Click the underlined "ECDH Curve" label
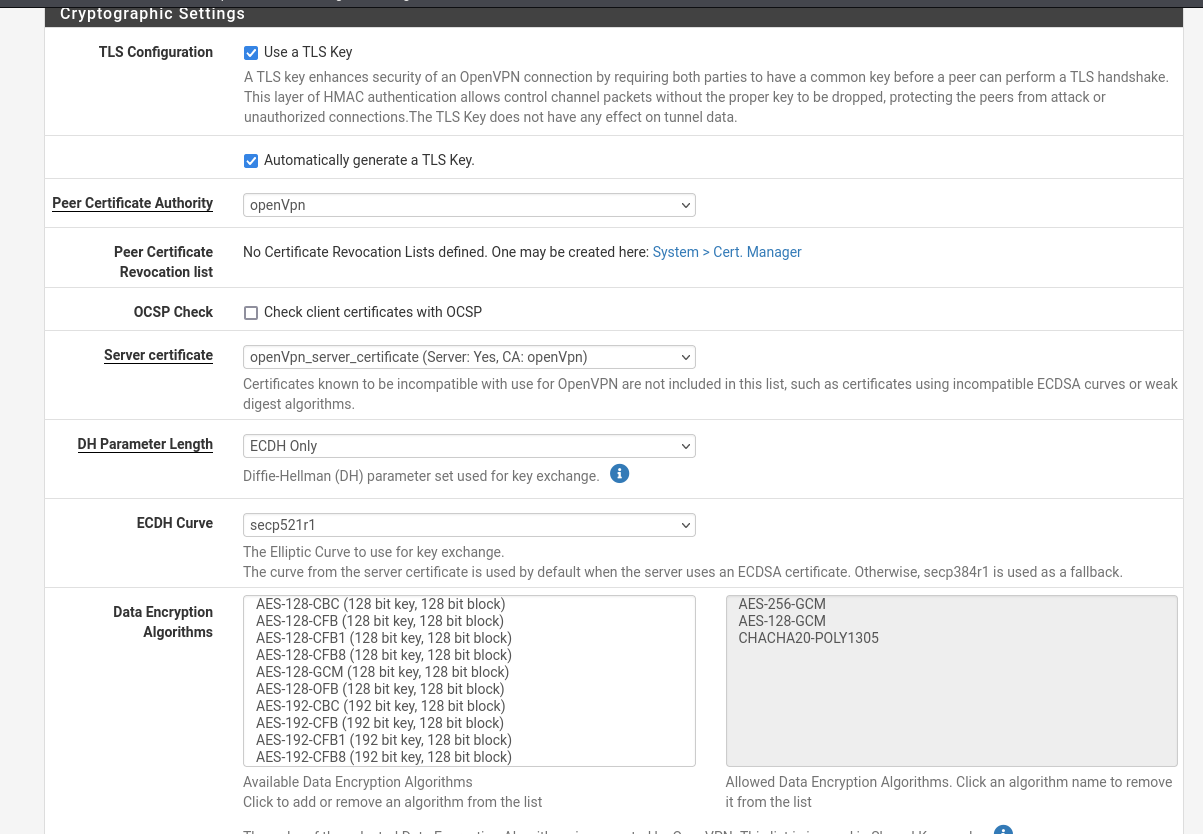The width and height of the screenshot is (1203, 834). pos(174,523)
